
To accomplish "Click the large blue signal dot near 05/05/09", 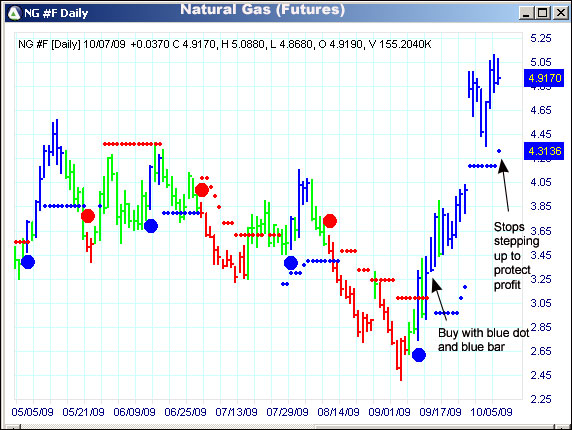I will point(28,262).
